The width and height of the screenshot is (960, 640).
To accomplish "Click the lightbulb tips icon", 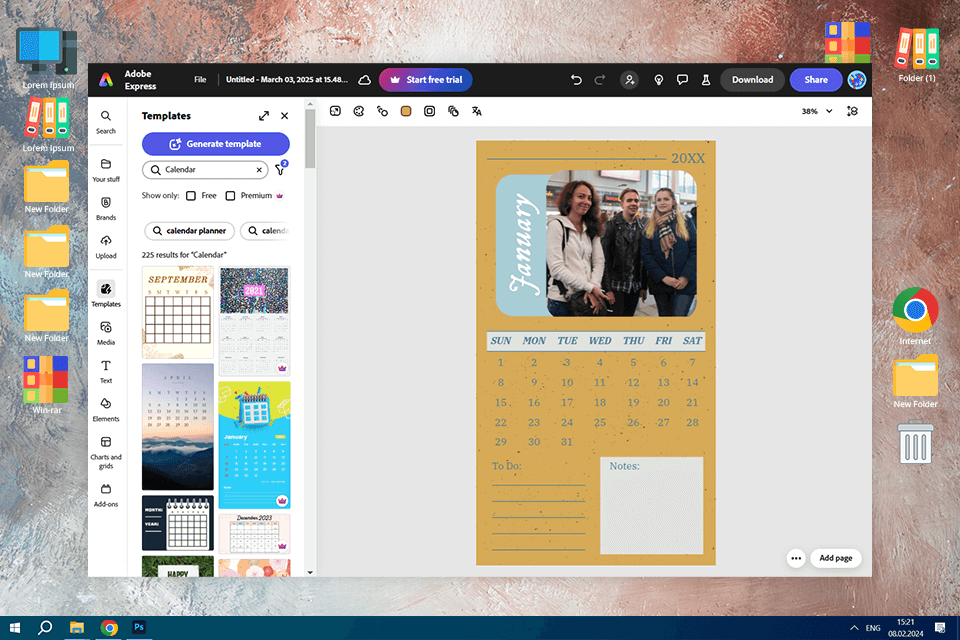I will [659, 80].
